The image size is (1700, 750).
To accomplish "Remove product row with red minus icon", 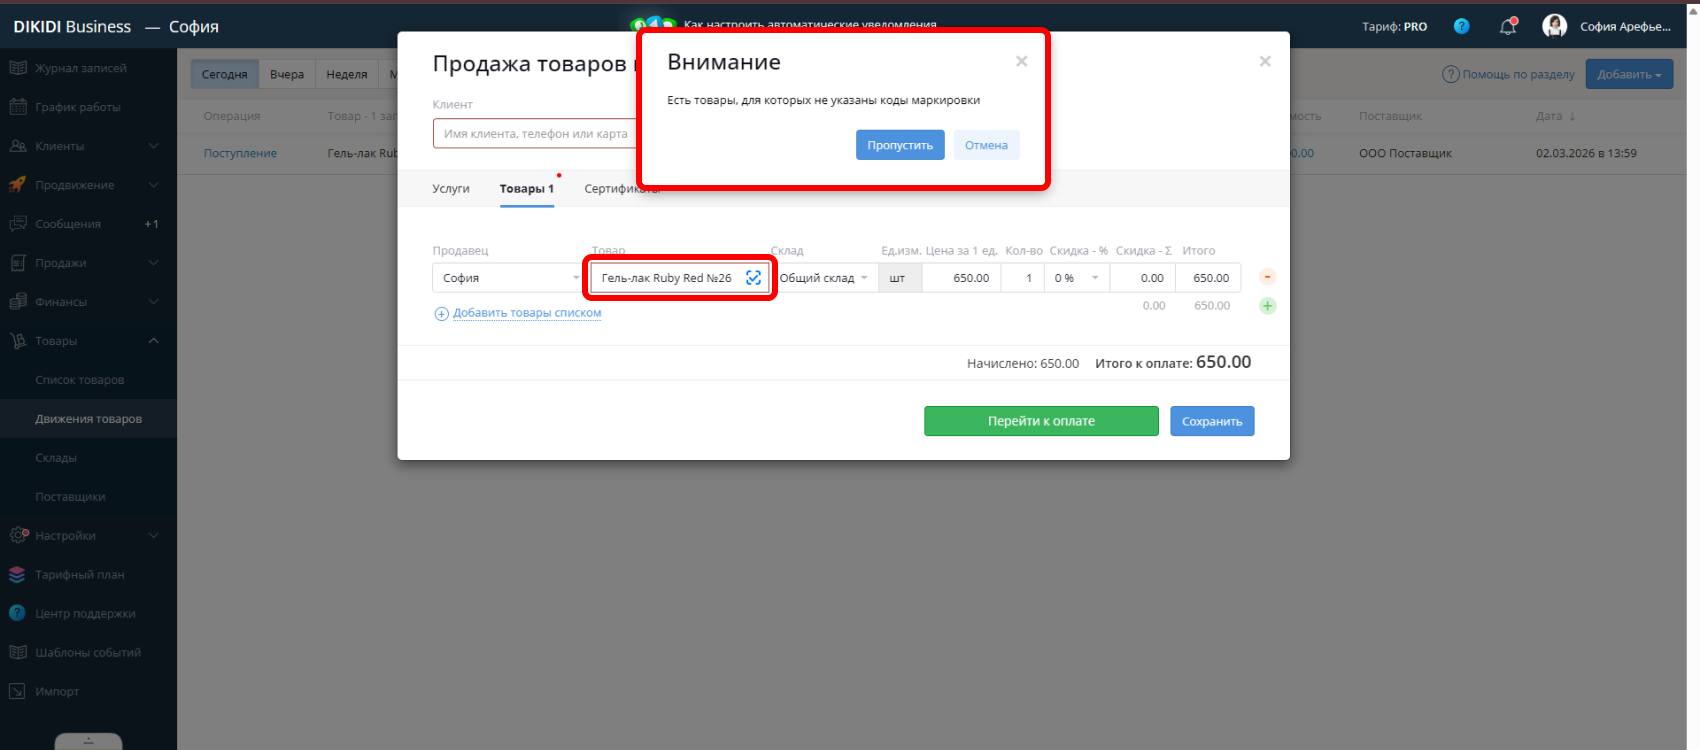I will pos(1267,277).
